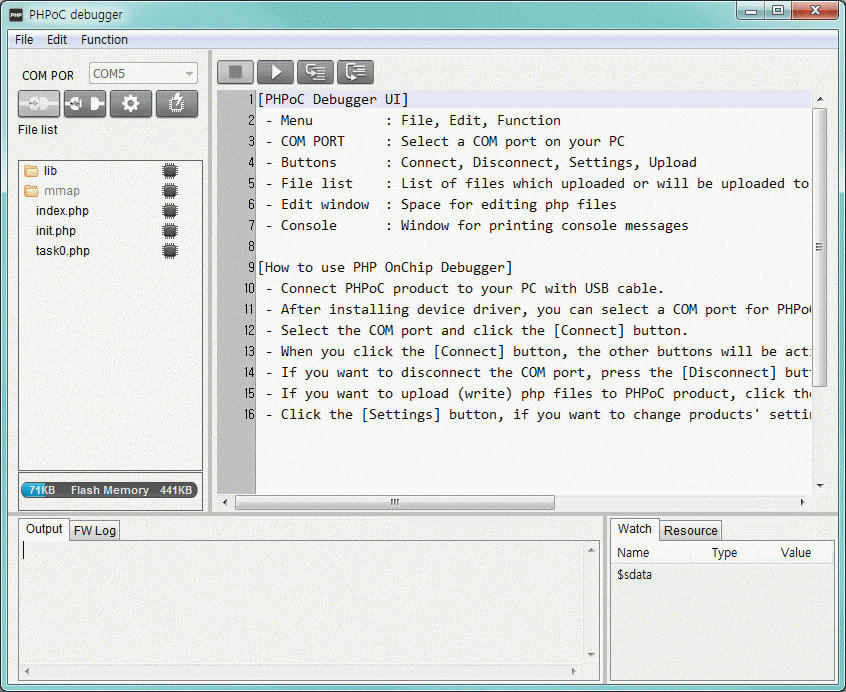Click the editor horizontal scrollbar thumb
Image resolution: width=846 pixels, height=692 pixels.
coord(395,502)
